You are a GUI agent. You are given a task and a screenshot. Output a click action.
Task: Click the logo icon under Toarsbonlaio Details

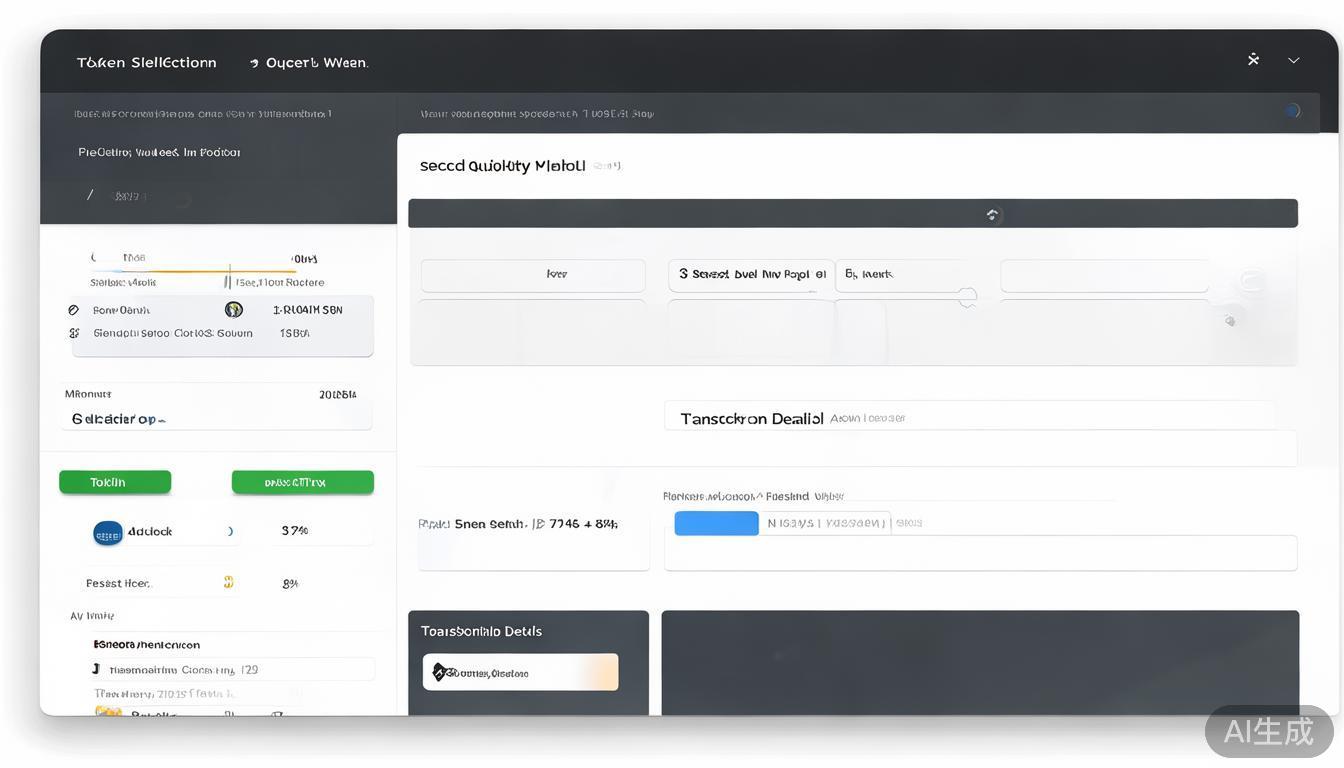(x=439, y=672)
